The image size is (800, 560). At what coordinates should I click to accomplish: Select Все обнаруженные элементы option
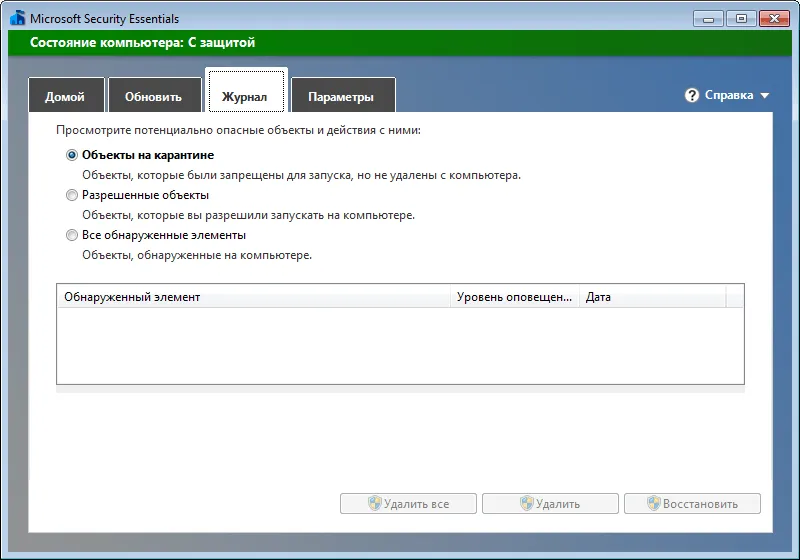click(x=72, y=235)
